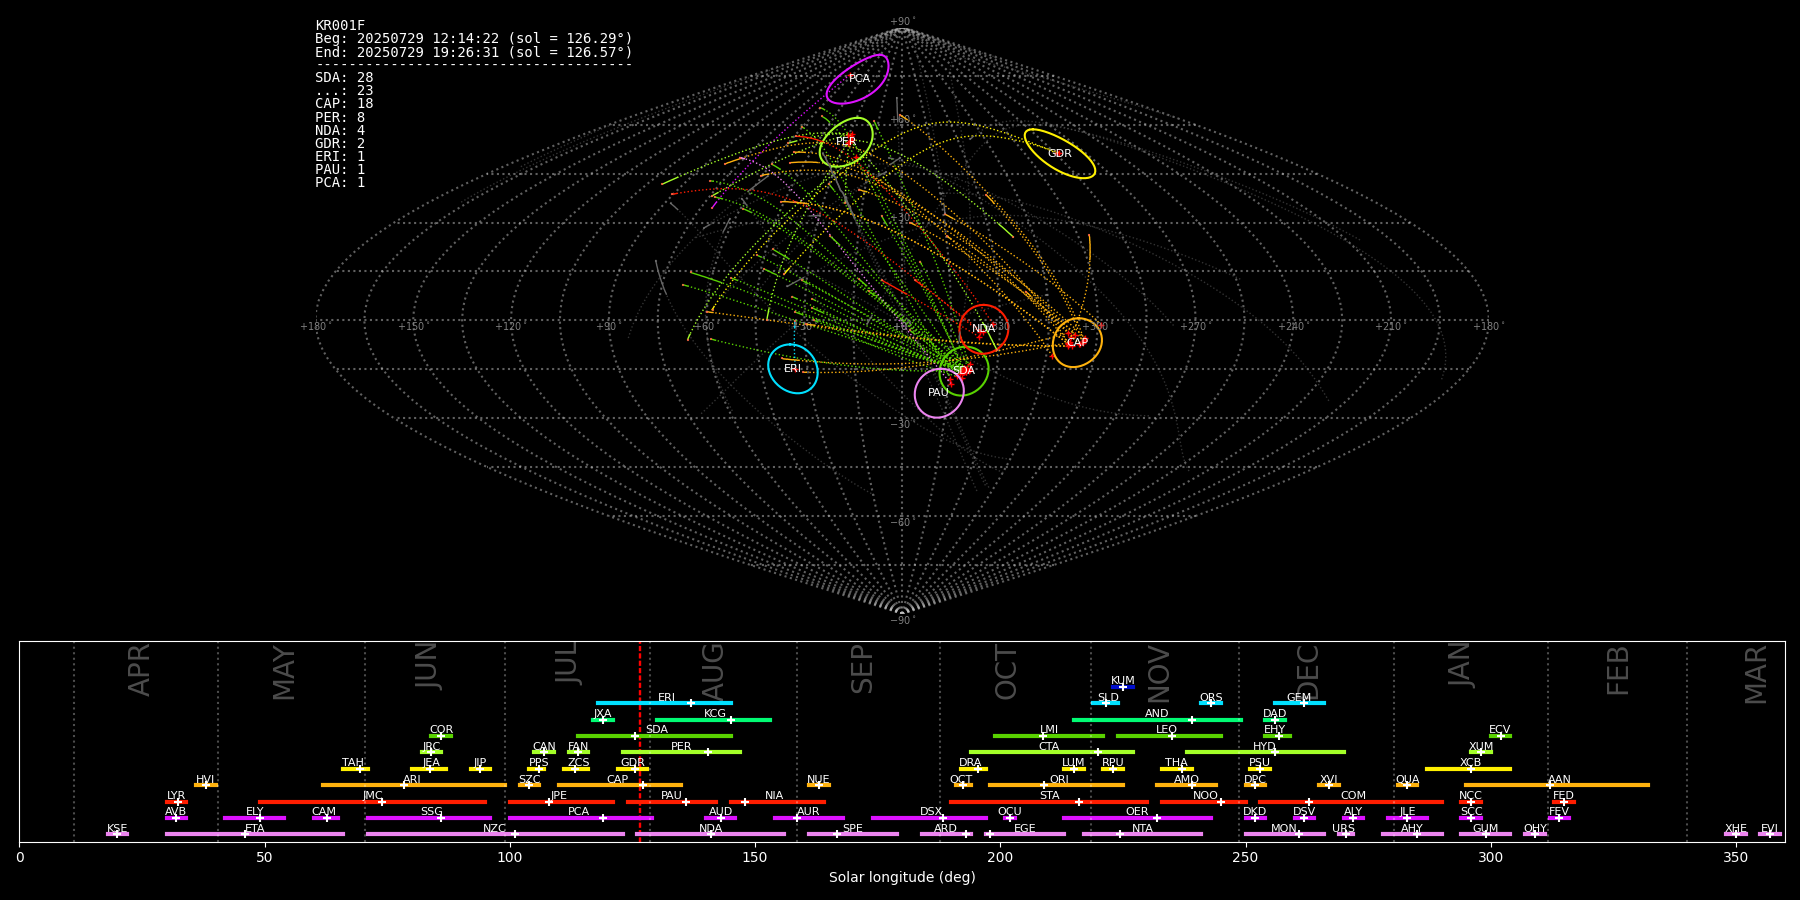Click legend count 'NDA: 4'
The image size is (1800, 900).
click(x=340, y=131)
